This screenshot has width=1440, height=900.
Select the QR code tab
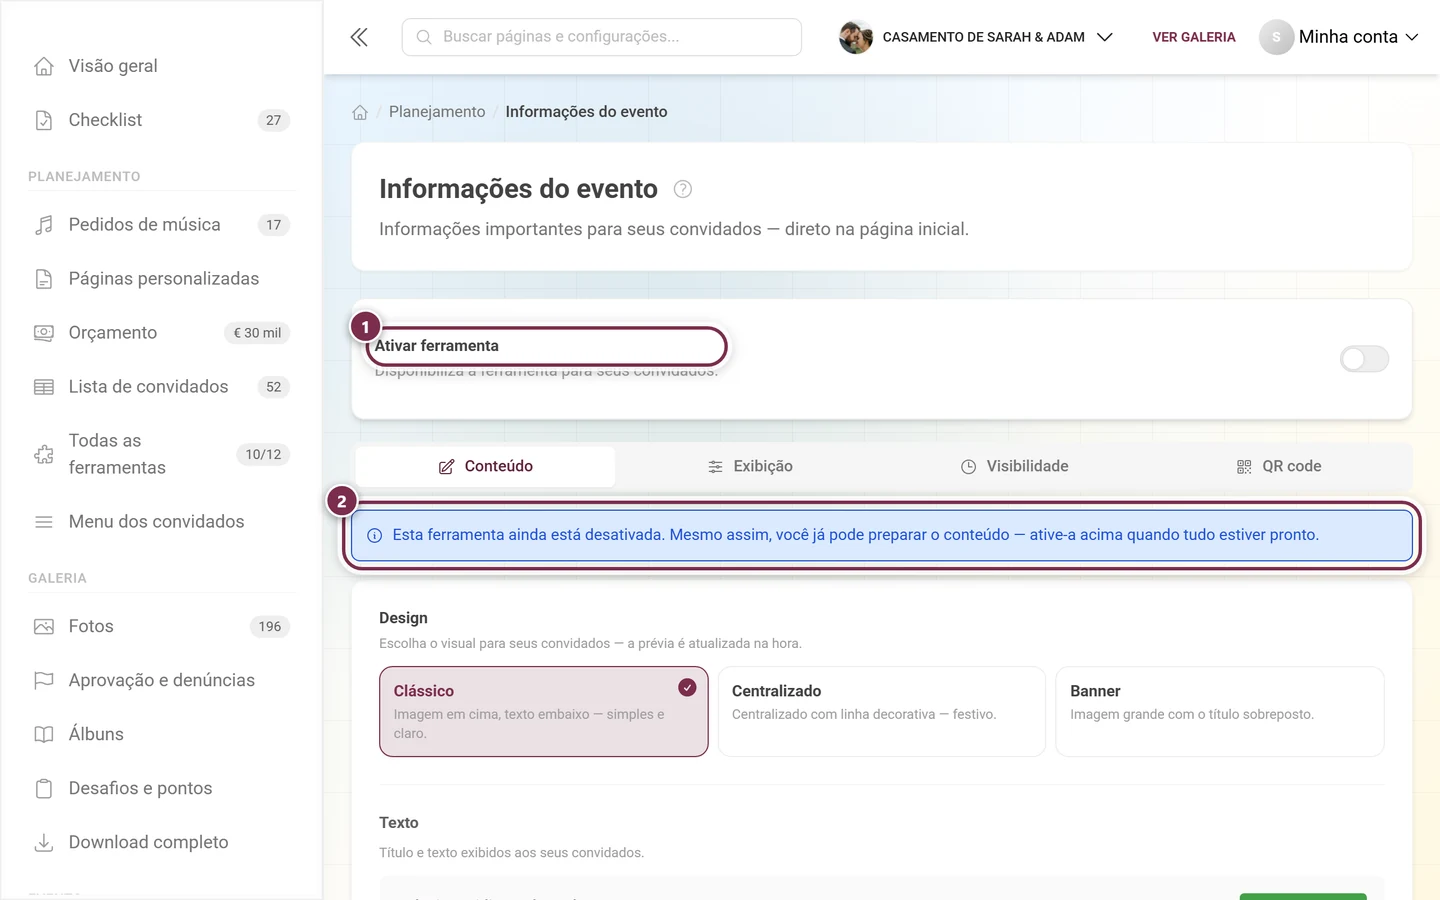pos(1279,467)
